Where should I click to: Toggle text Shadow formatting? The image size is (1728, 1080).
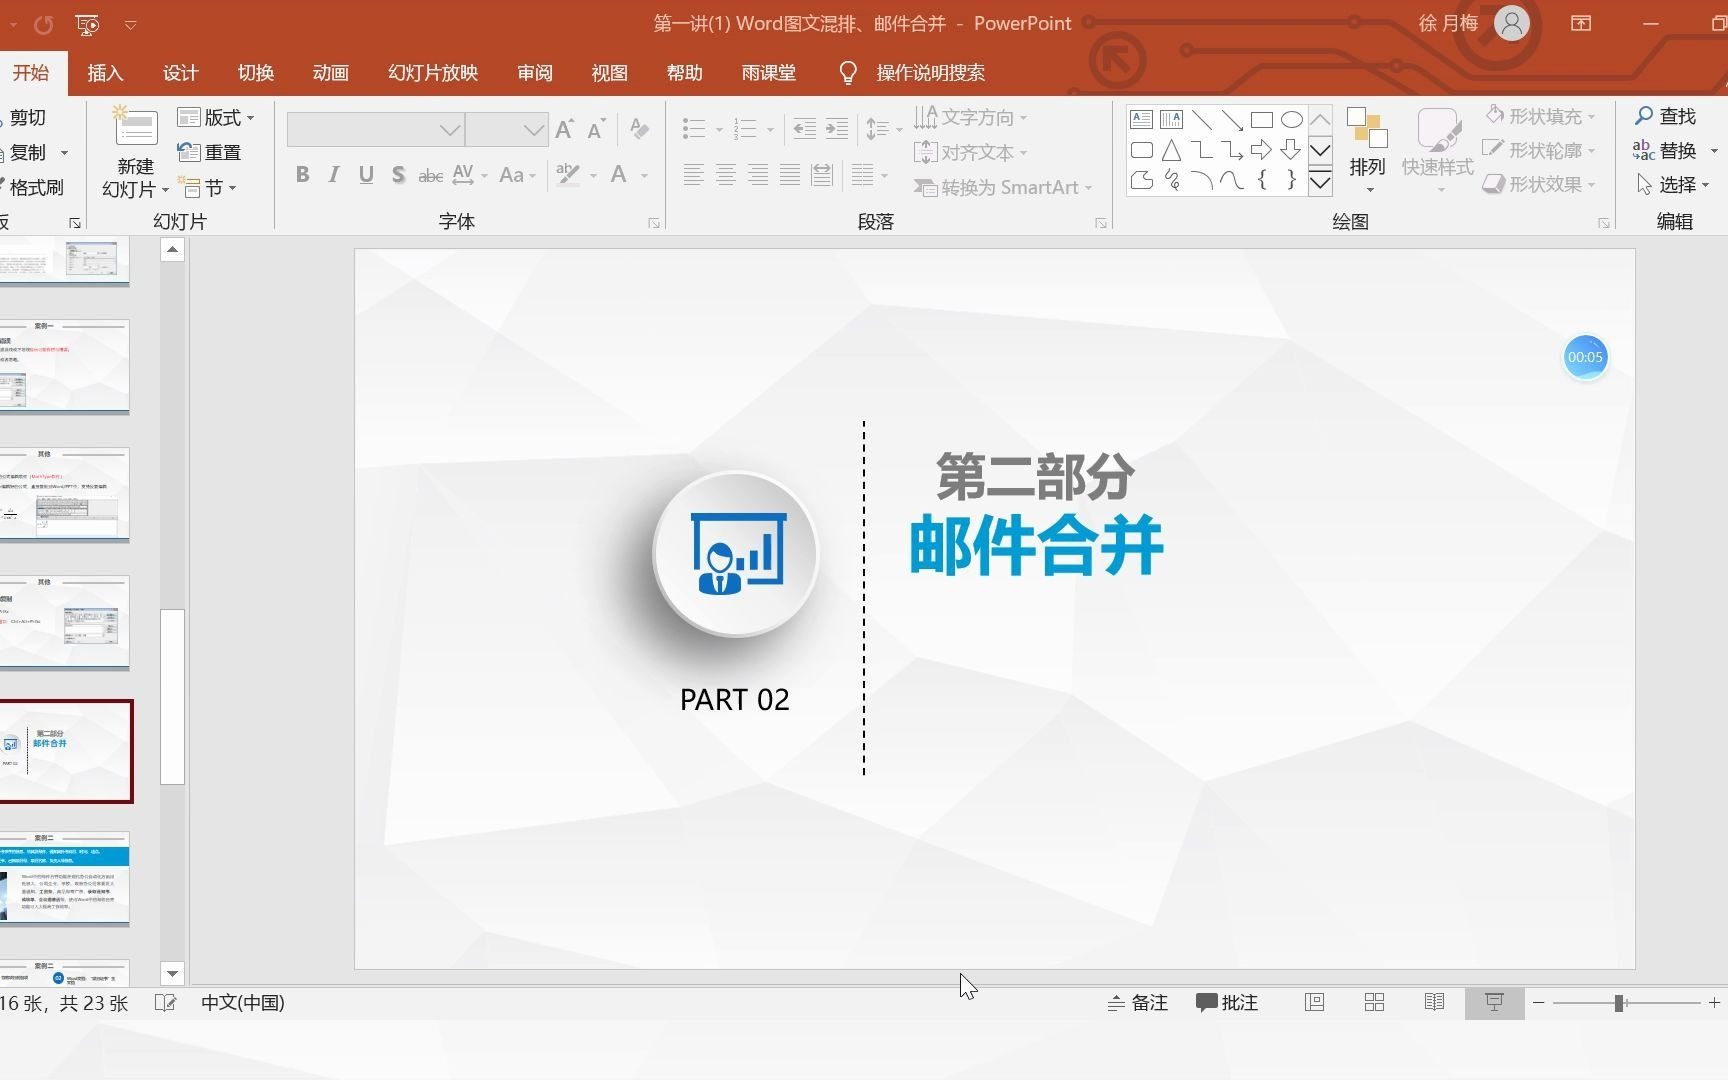click(398, 175)
